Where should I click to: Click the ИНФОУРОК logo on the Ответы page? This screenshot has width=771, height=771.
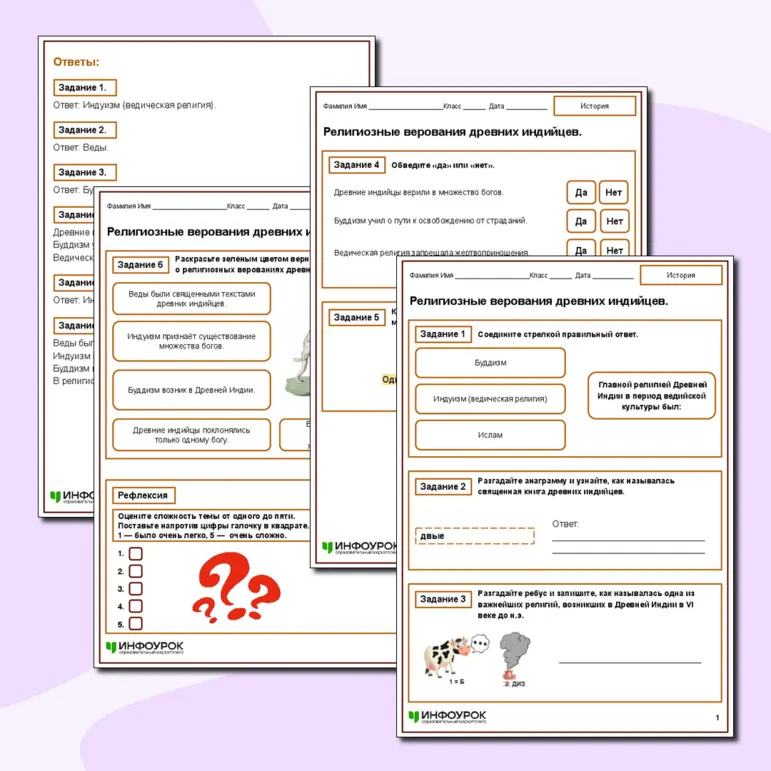click(72, 497)
